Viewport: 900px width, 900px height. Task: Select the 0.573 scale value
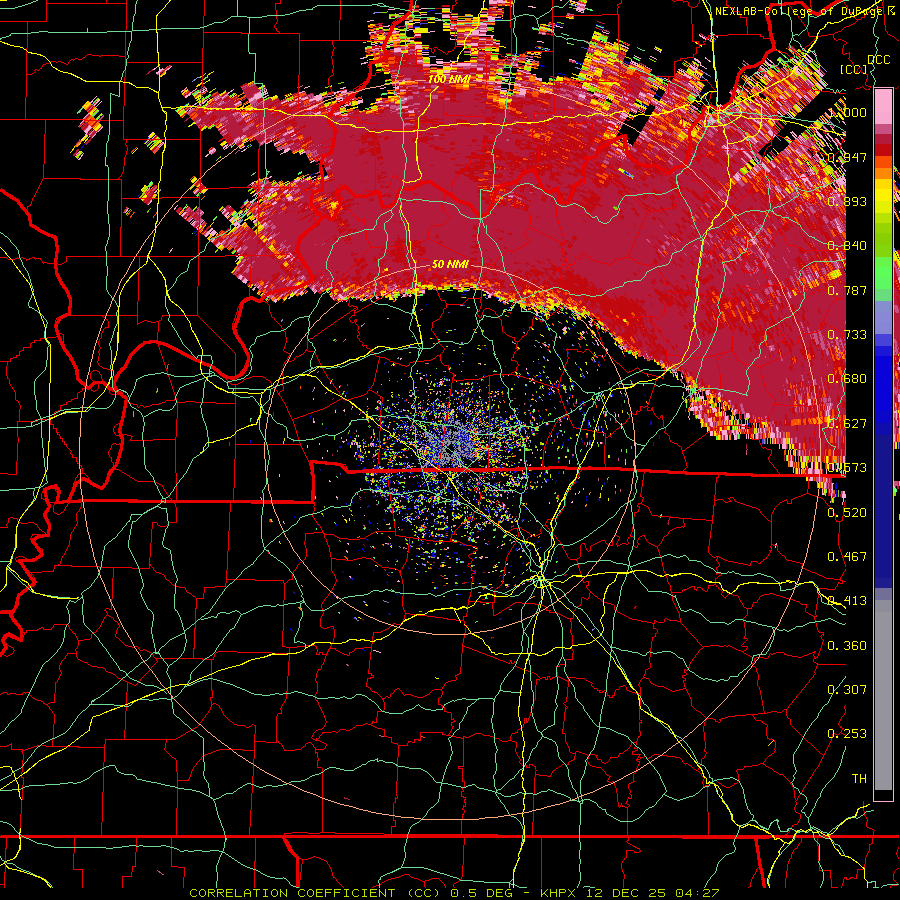[847, 468]
